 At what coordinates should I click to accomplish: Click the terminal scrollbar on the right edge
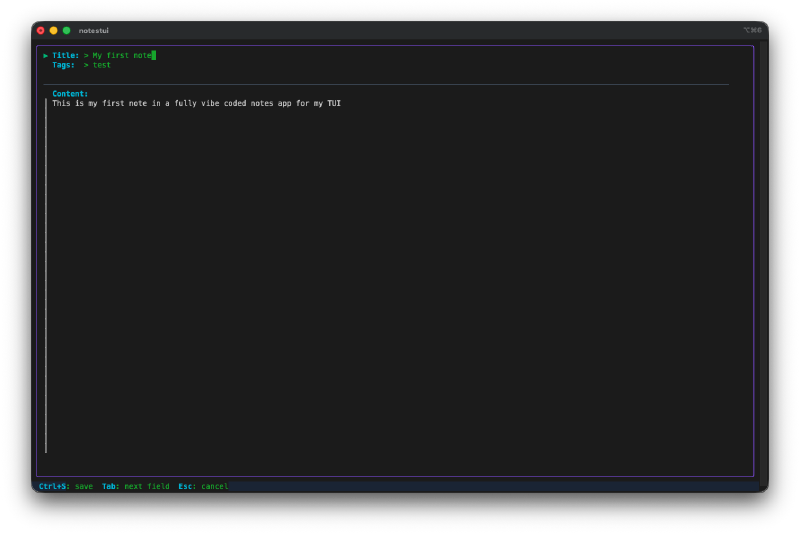(x=763, y=260)
